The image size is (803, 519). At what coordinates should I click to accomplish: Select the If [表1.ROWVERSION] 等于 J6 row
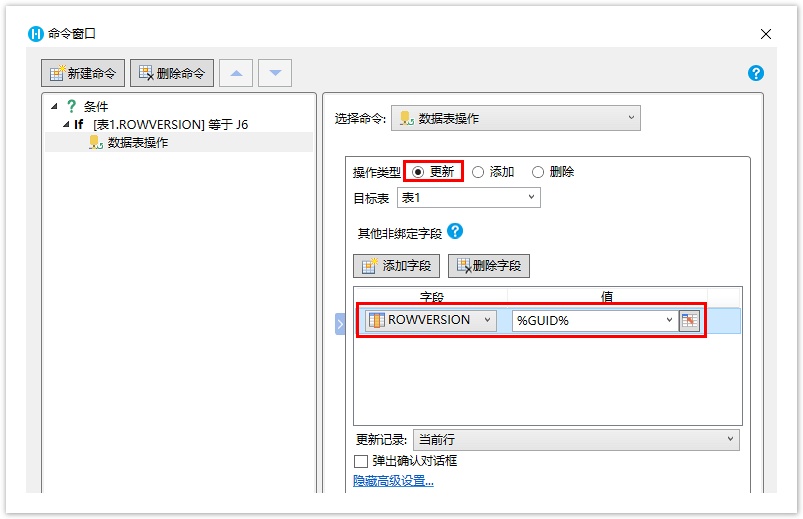tap(161, 124)
